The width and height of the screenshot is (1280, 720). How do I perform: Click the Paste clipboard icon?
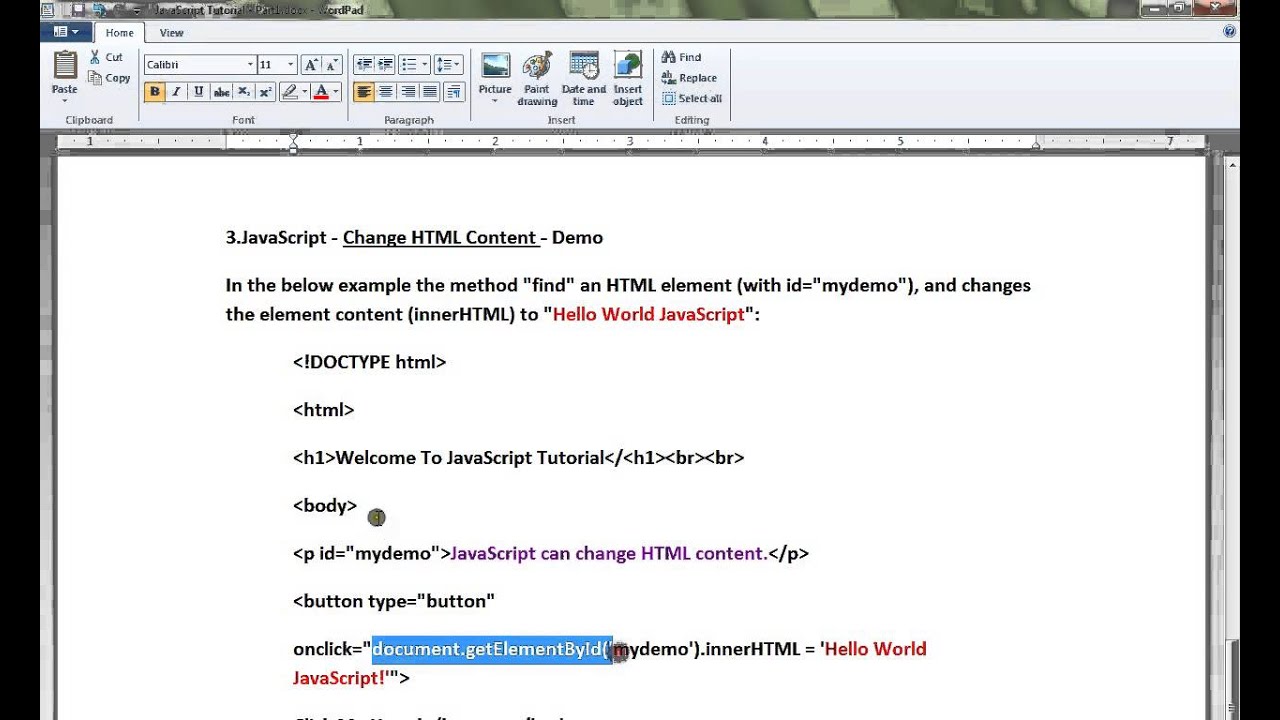pos(65,66)
